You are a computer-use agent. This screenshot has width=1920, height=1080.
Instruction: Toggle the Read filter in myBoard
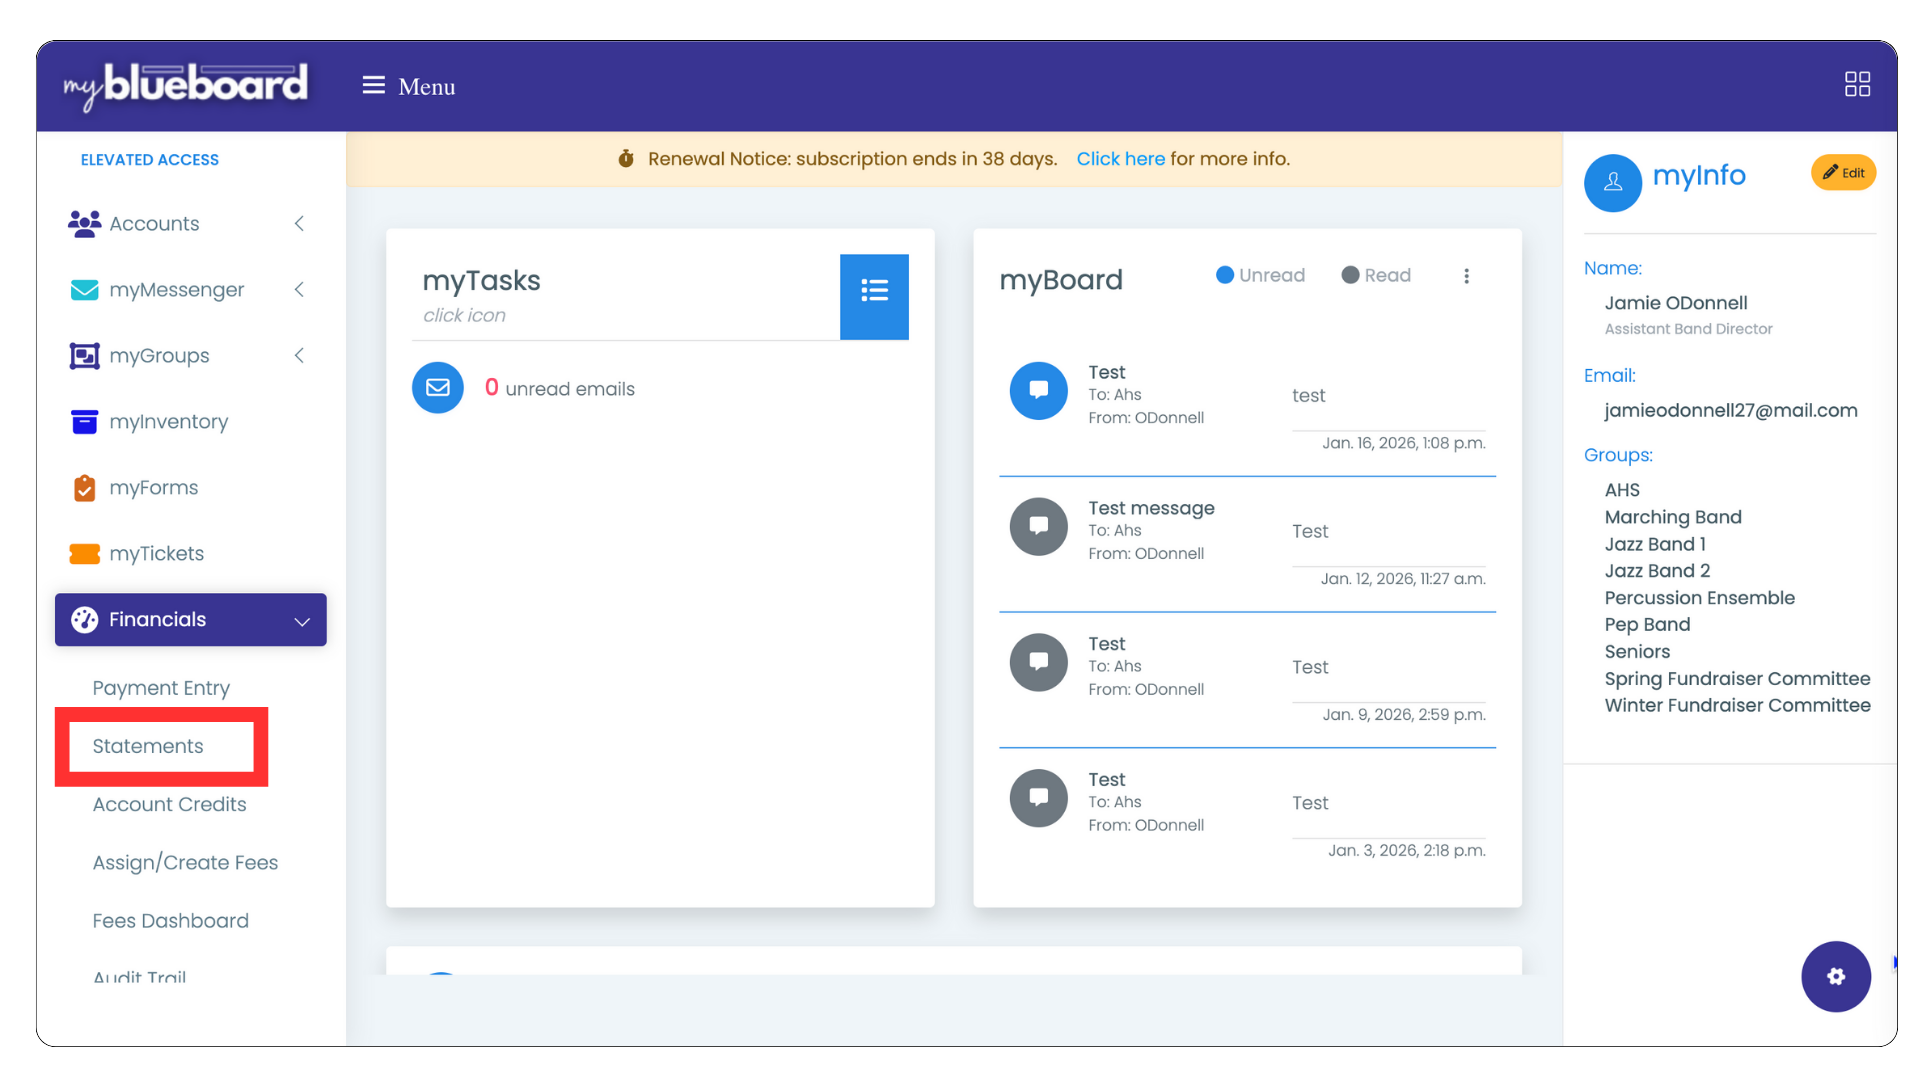(1376, 275)
